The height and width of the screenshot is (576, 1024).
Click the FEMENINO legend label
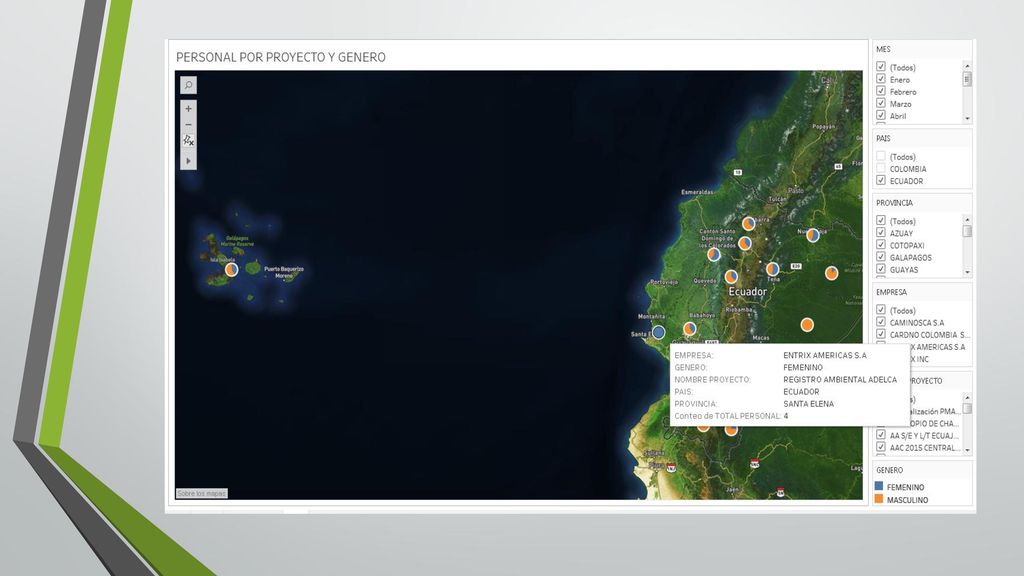click(x=905, y=487)
